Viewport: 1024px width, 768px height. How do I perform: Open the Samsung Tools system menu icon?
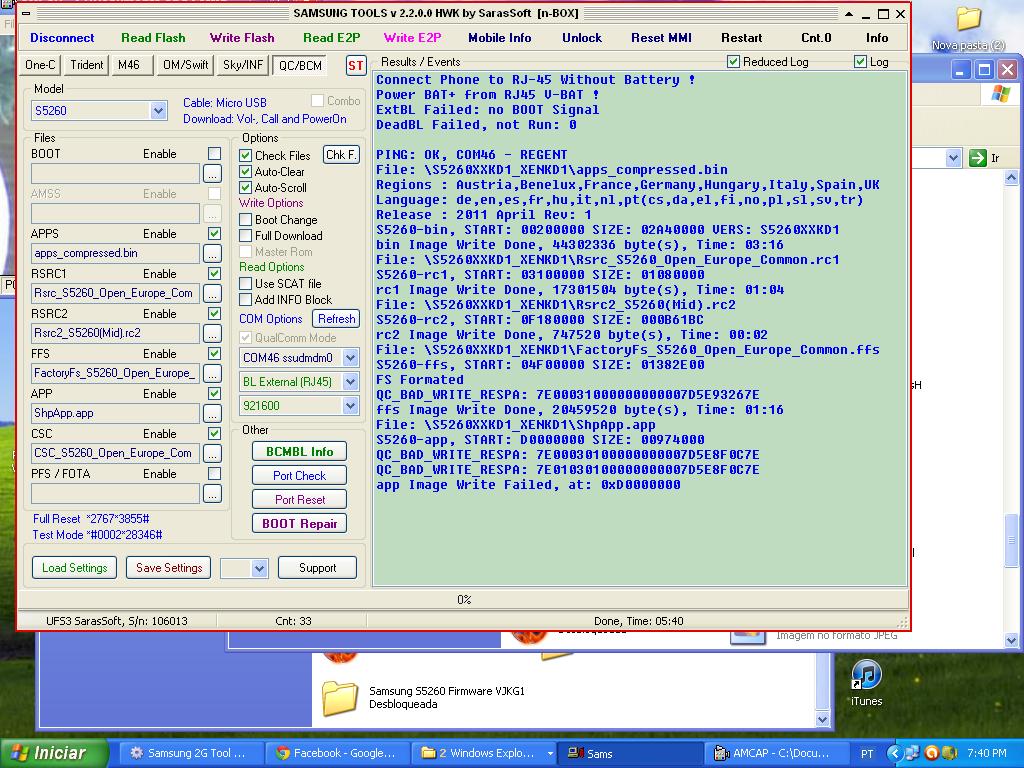(x=26, y=13)
